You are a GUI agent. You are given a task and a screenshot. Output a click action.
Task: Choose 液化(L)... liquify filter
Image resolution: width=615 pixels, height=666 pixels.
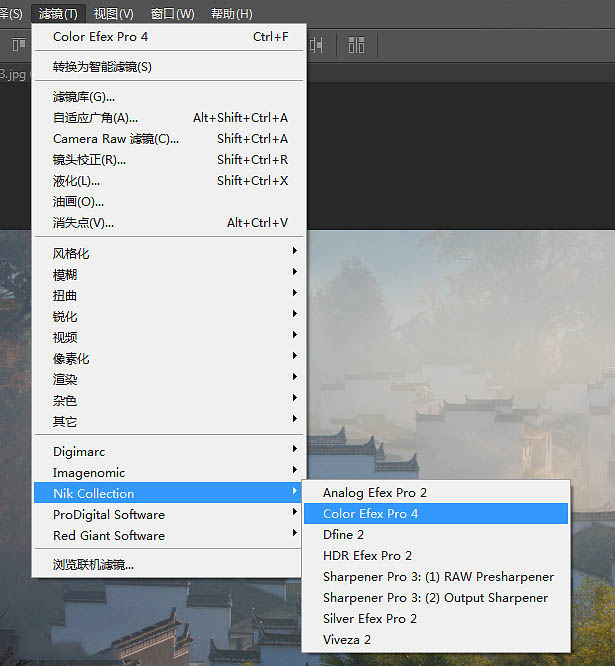coord(77,181)
